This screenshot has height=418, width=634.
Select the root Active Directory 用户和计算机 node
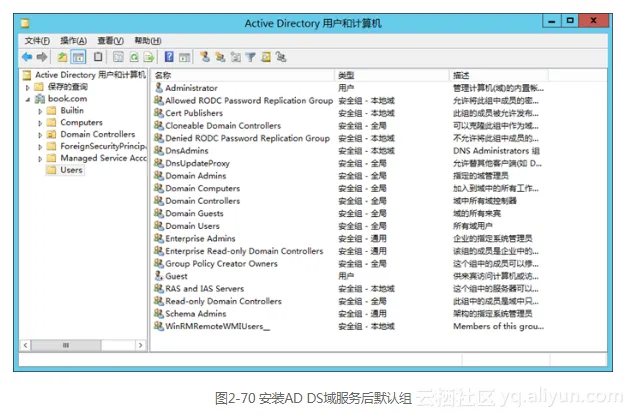[90, 75]
